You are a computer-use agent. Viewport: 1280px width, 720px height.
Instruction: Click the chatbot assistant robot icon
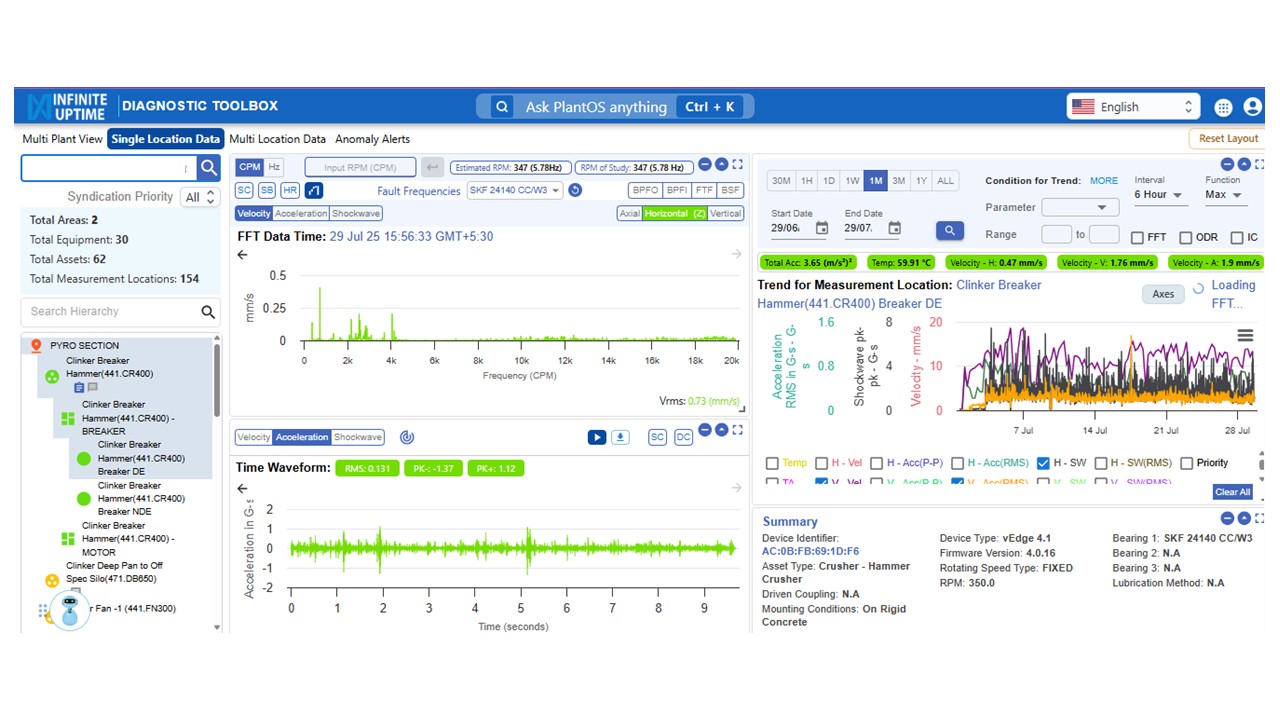click(69, 609)
